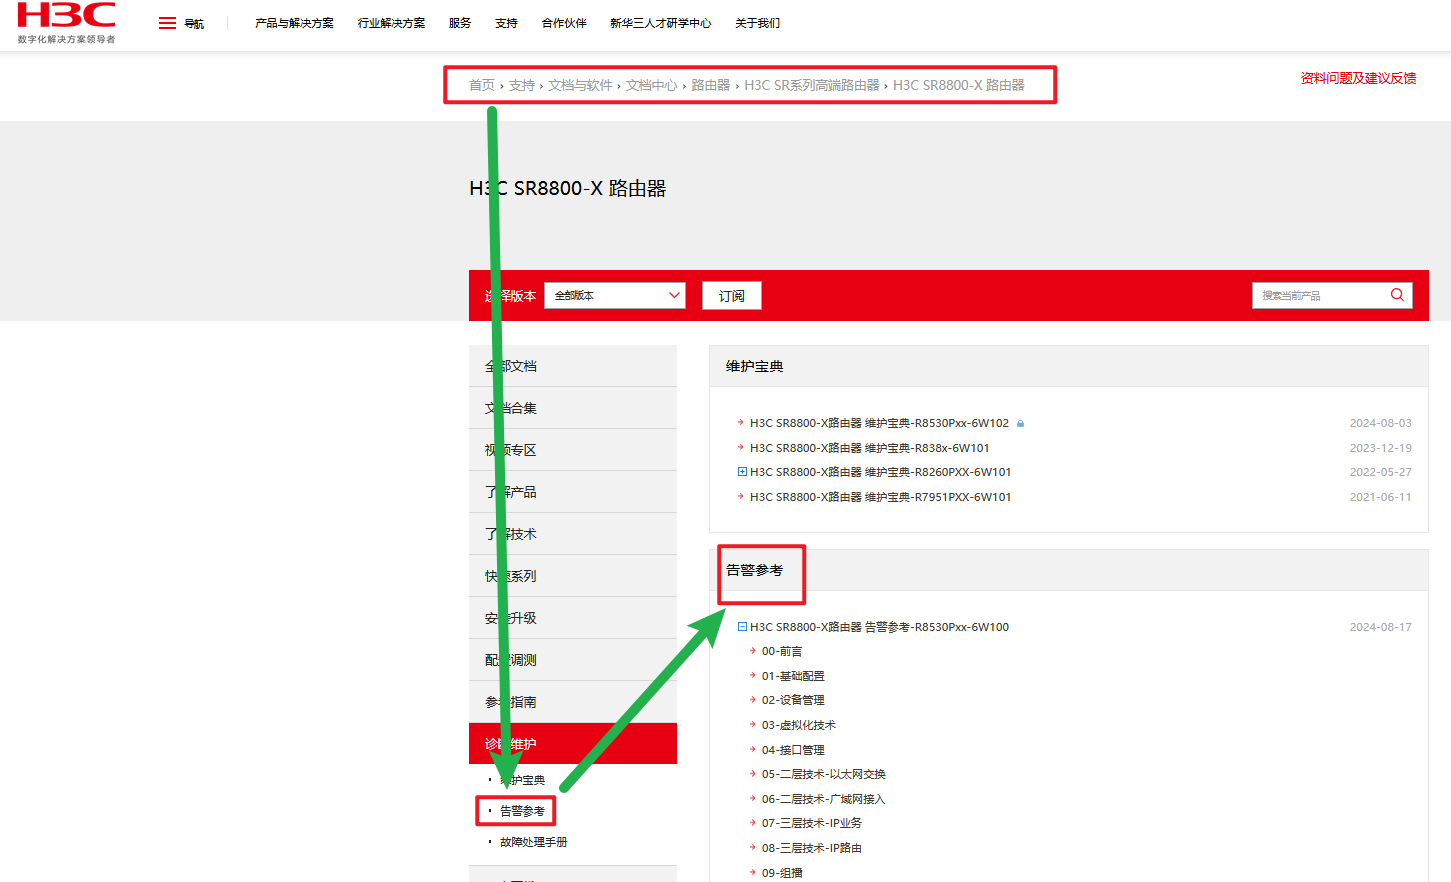Open the 维护宝典-R8530Pxx-6W102 document
Screen dimensions: 1451x882
pyautogui.click(x=879, y=424)
